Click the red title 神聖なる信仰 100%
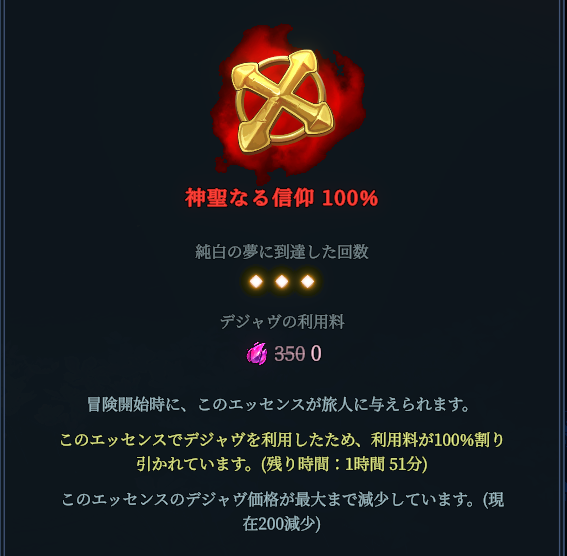 click(x=282, y=198)
